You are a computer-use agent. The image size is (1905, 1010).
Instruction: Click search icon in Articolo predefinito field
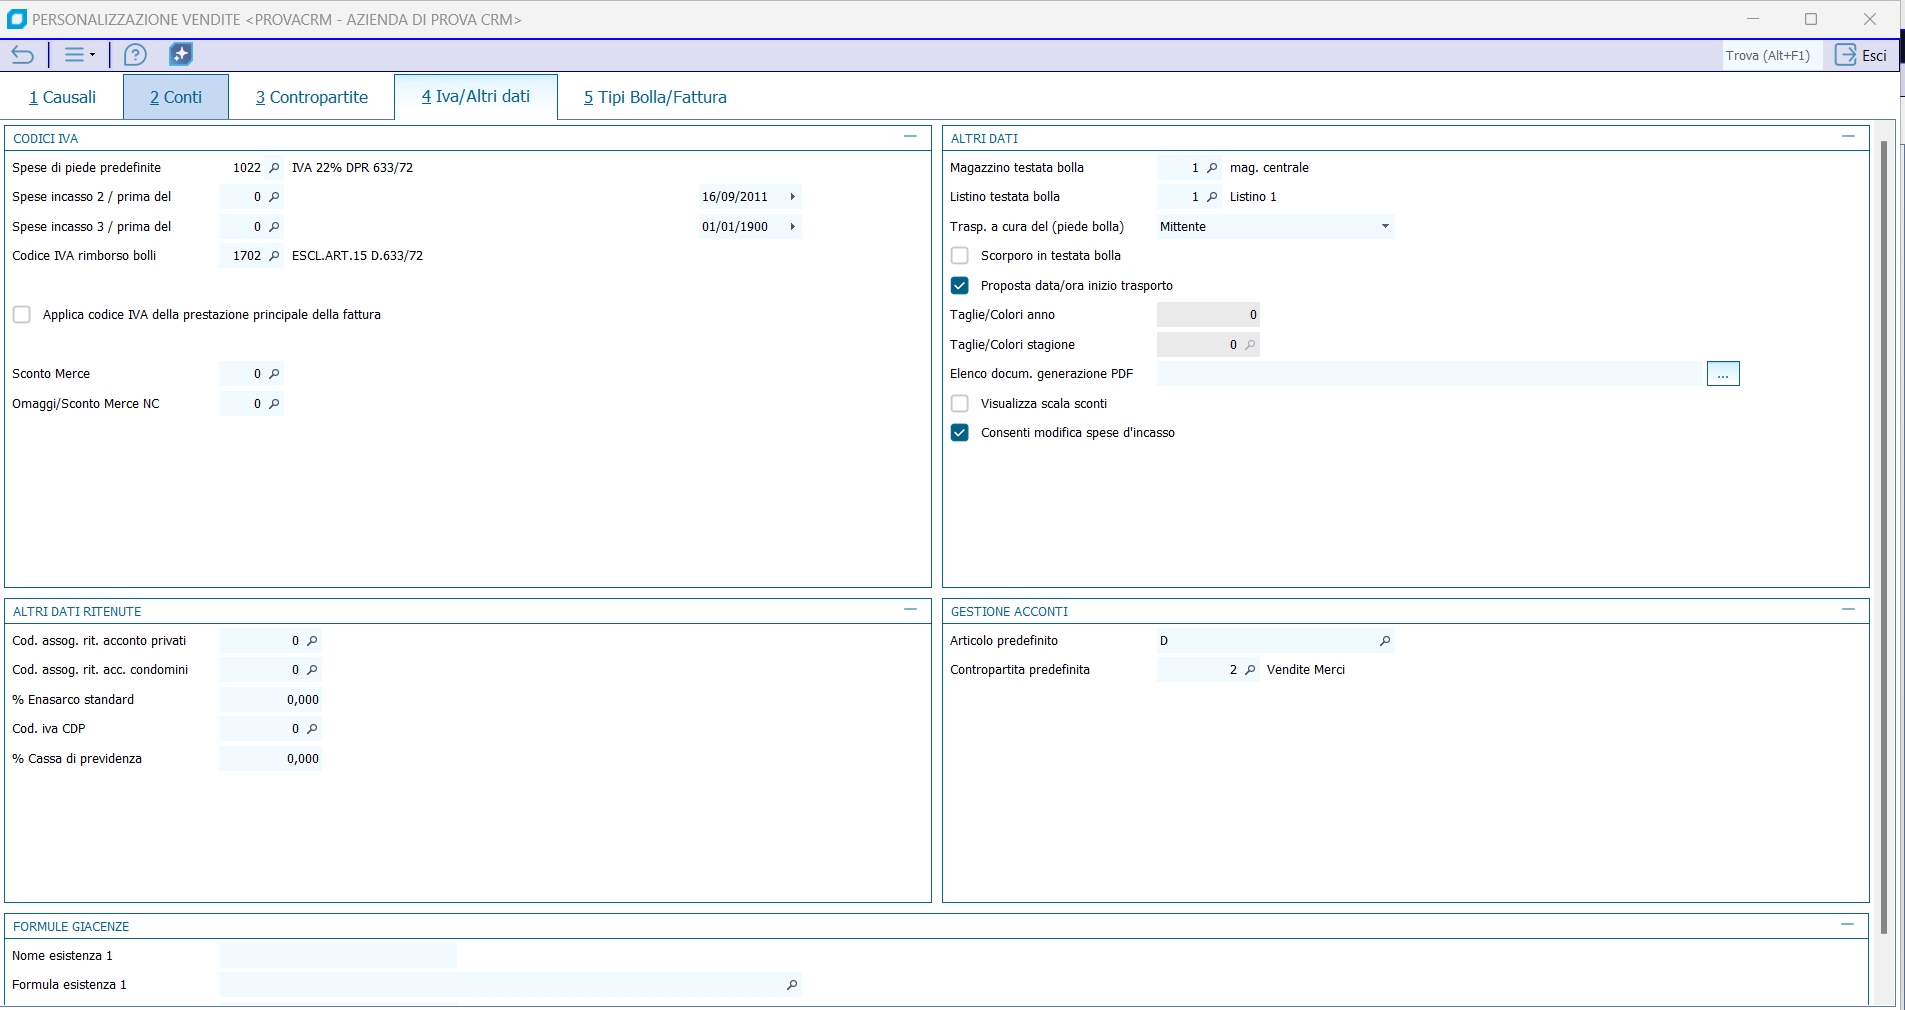[1385, 641]
